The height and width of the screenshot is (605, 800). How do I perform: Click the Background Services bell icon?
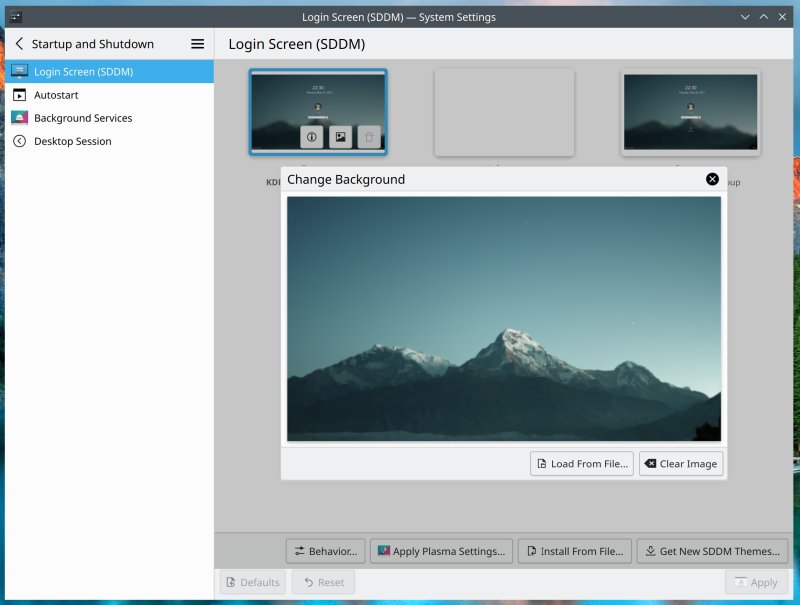tap(19, 118)
